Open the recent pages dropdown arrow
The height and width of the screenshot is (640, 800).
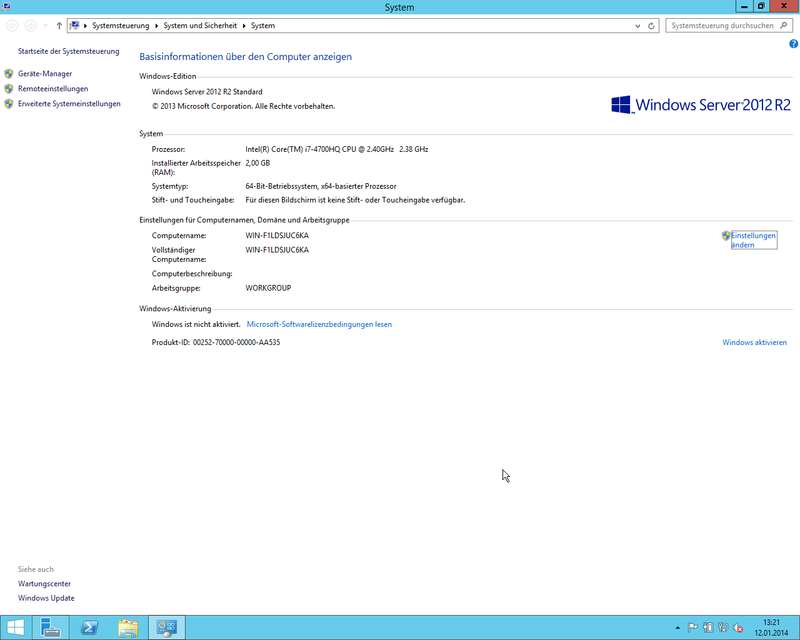coord(45,25)
